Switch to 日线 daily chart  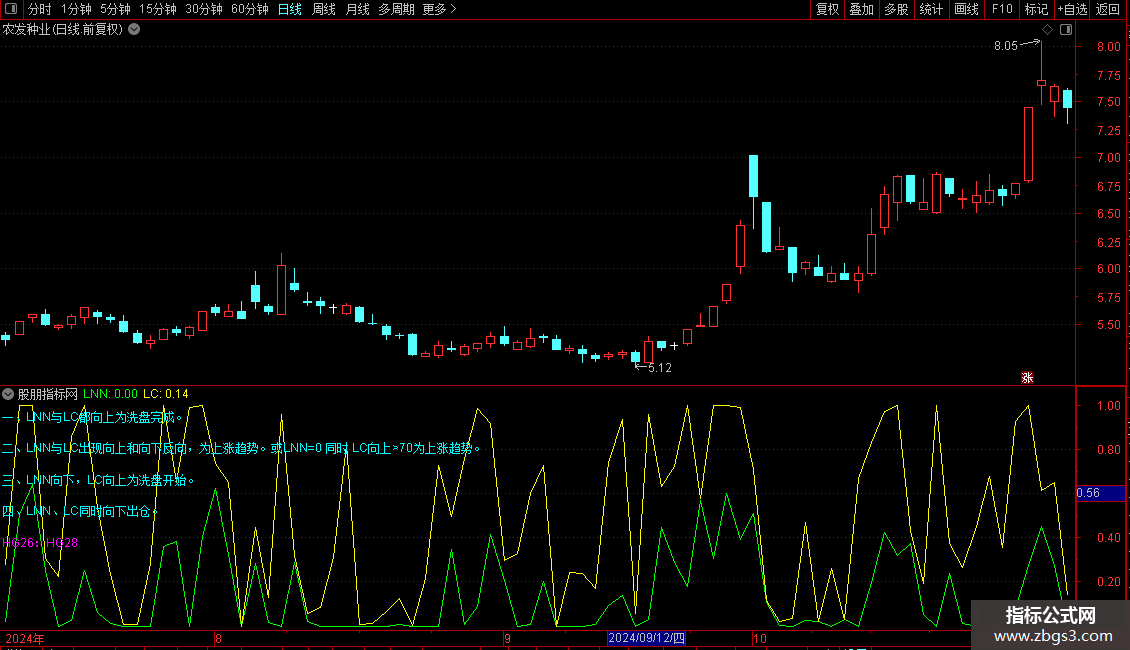tap(290, 9)
